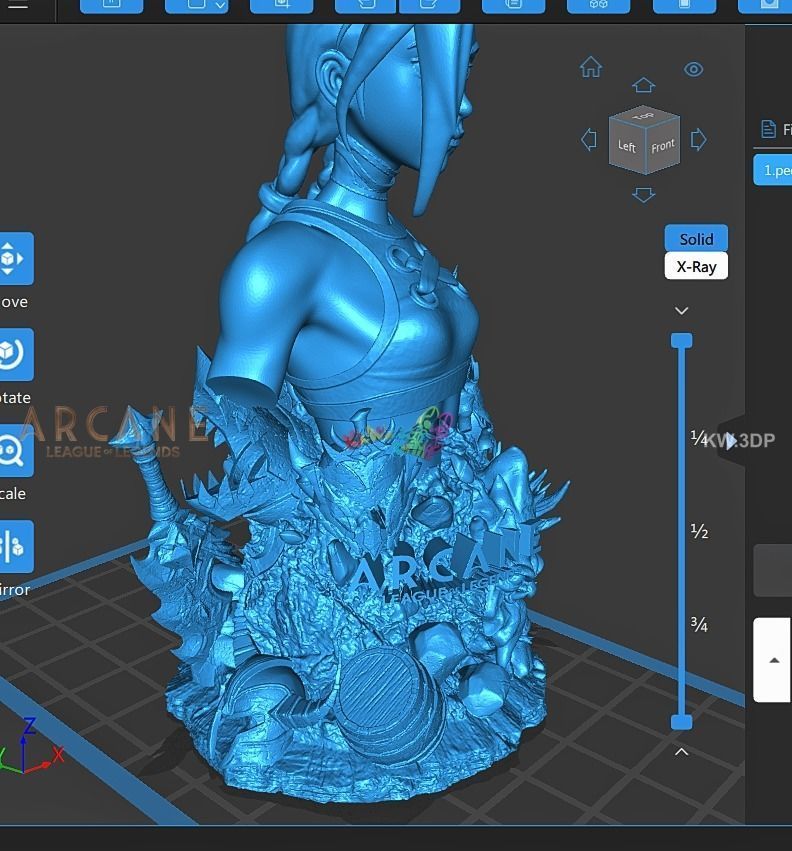Select the 1.pe… file entry
The width and height of the screenshot is (792, 851).
click(x=772, y=170)
